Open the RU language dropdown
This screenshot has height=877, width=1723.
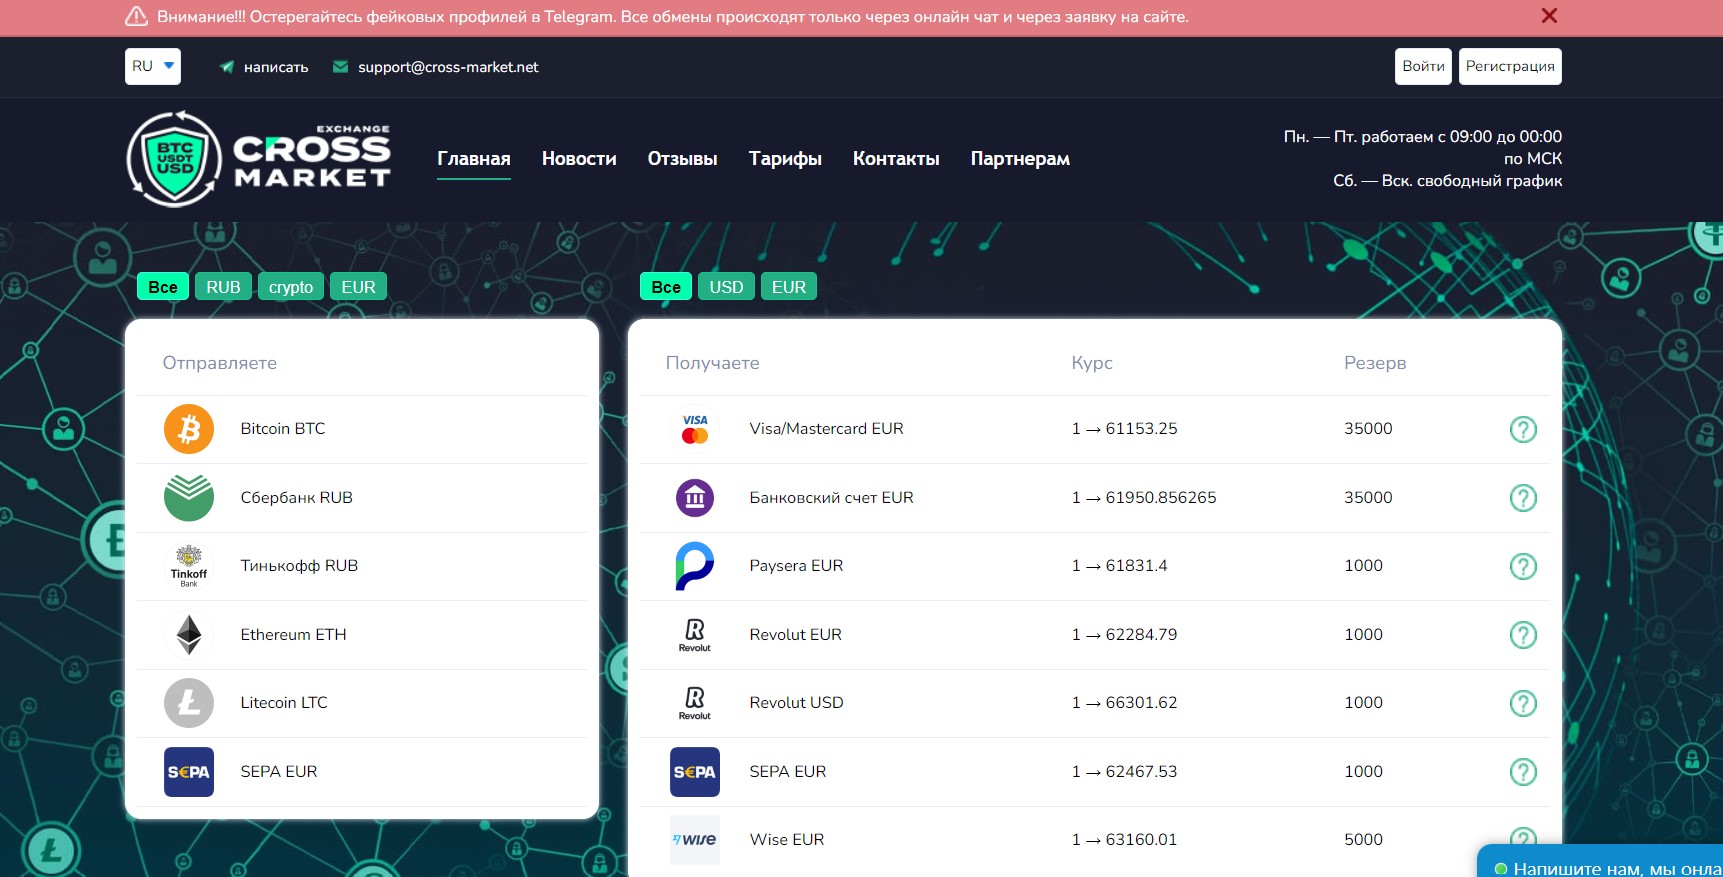point(153,66)
